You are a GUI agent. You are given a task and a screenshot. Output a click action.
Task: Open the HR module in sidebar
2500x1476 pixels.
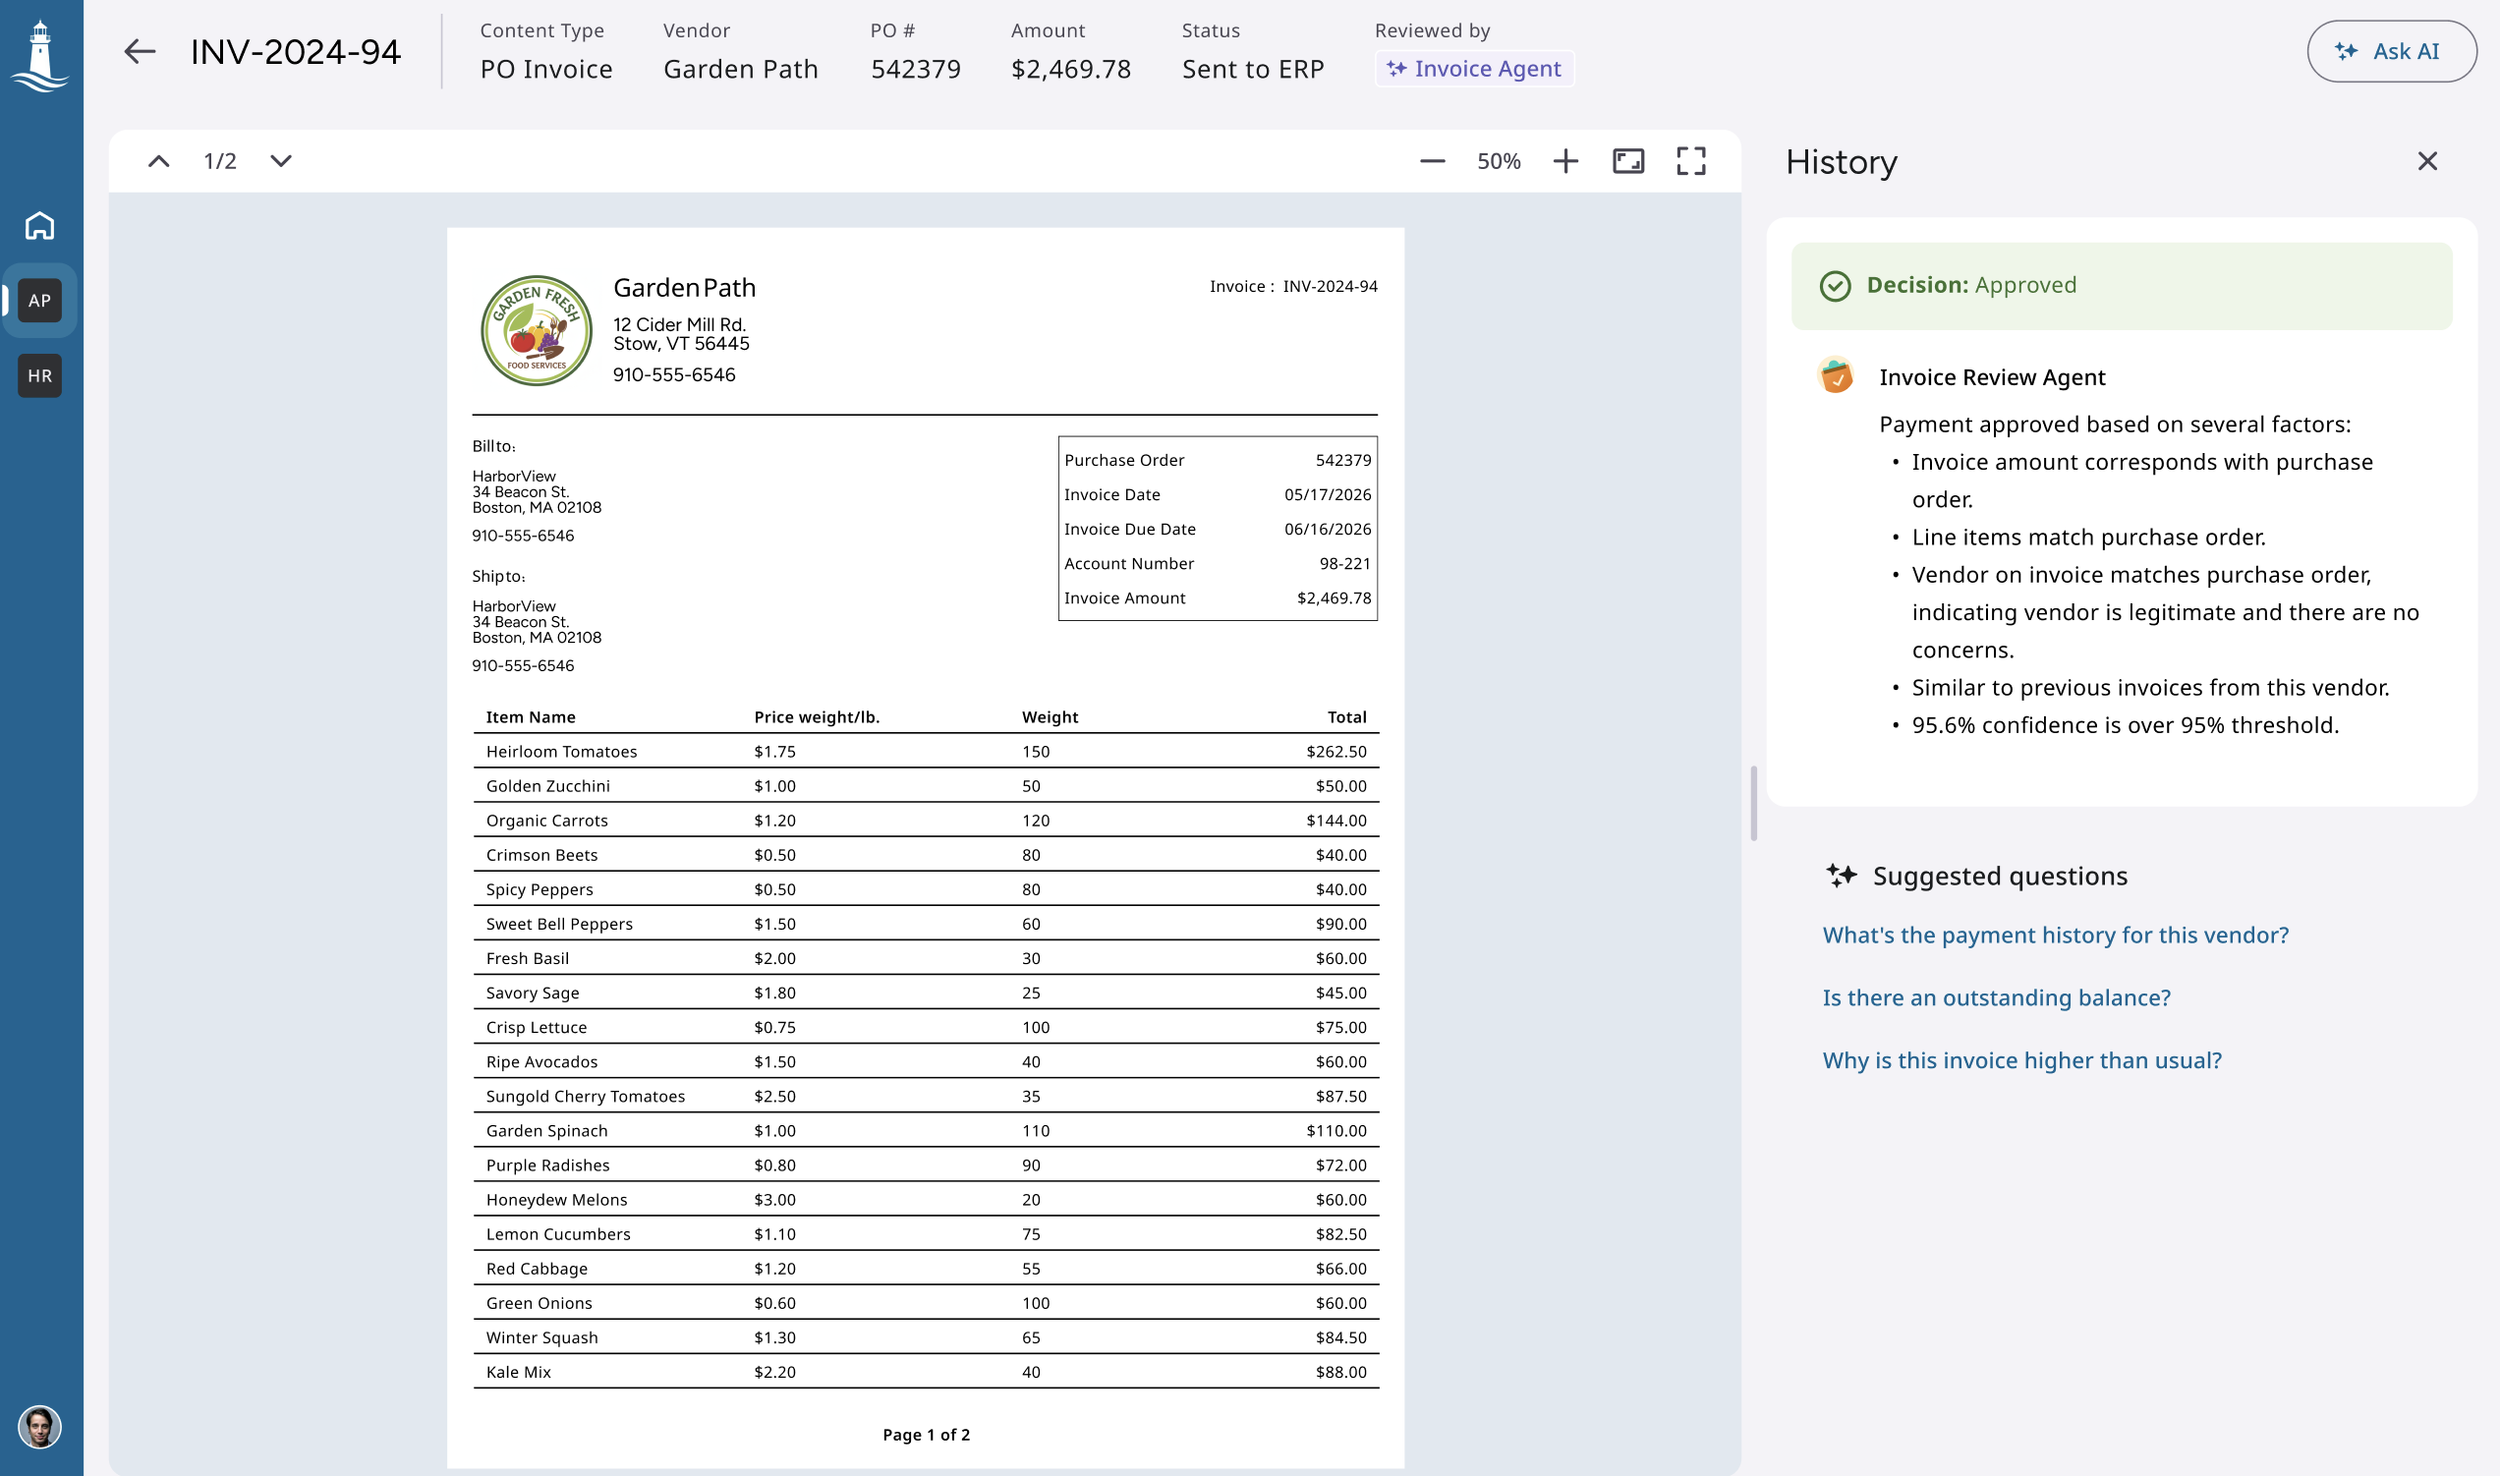[40, 376]
